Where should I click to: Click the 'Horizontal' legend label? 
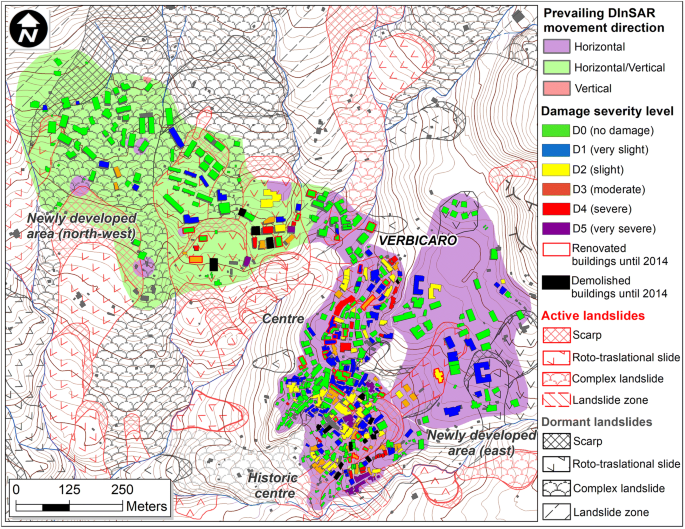pos(599,47)
